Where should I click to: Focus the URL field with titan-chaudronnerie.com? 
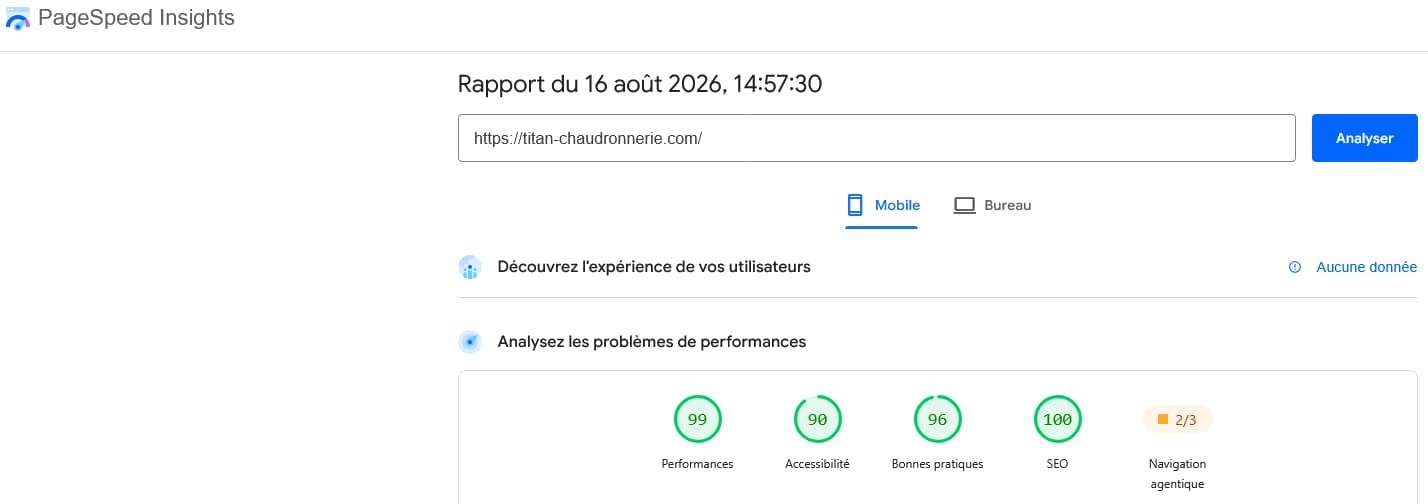click(877, 138)
